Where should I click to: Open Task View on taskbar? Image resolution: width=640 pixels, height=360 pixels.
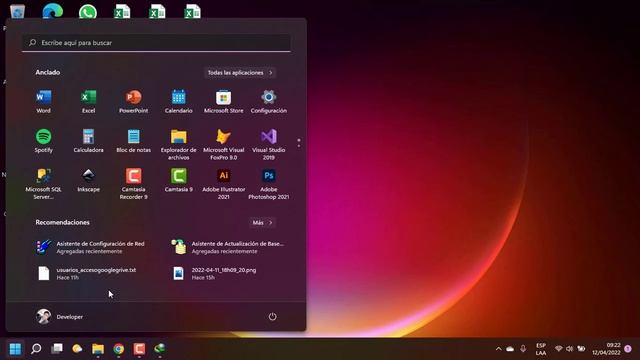[57, 349]
